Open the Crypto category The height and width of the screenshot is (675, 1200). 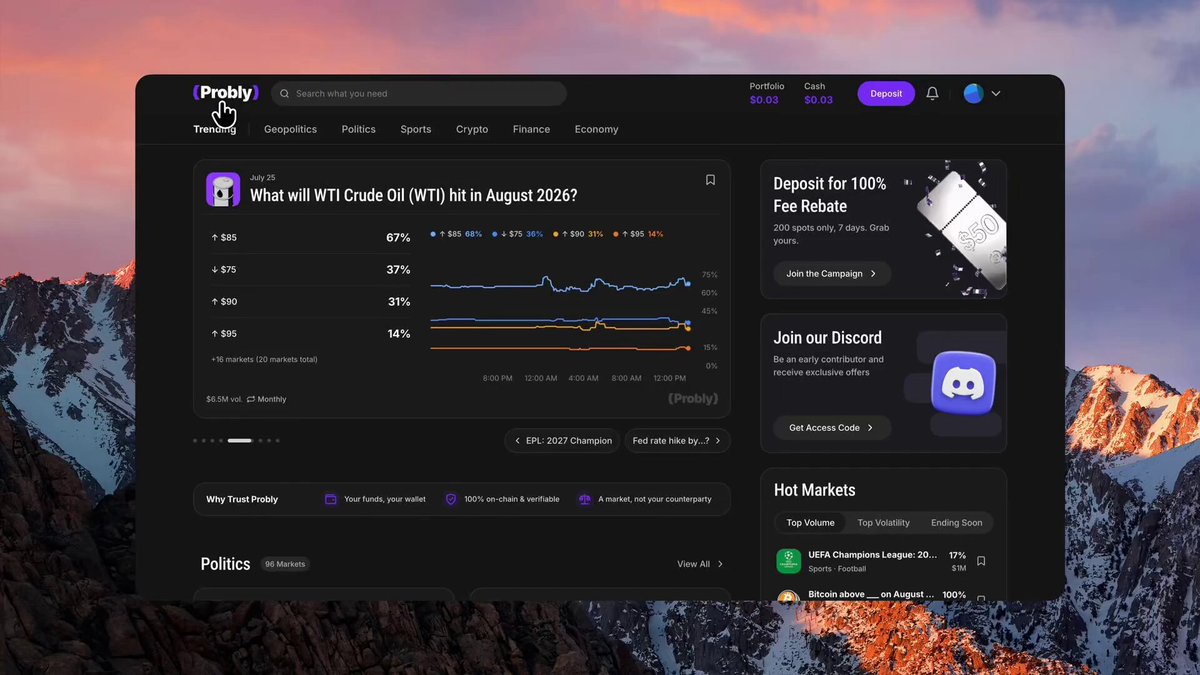[472, 129]
